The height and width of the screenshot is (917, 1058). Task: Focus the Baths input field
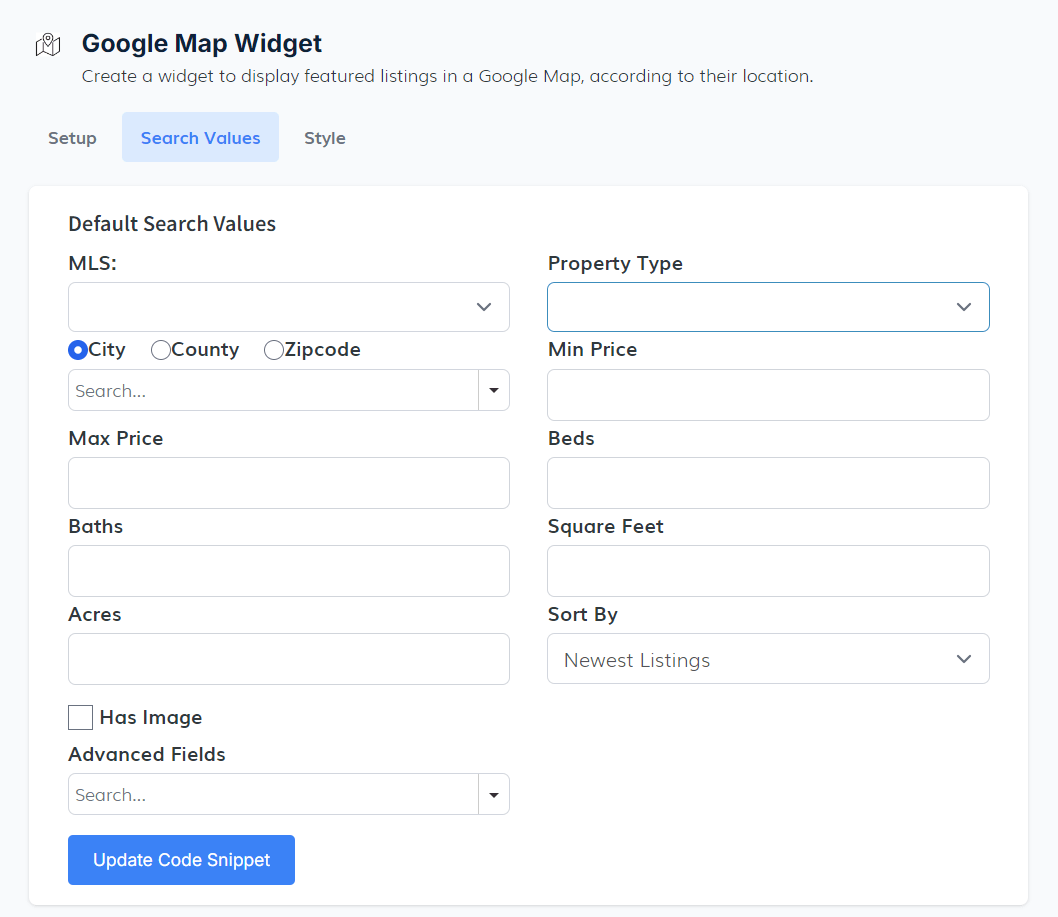tap(288, 571)
